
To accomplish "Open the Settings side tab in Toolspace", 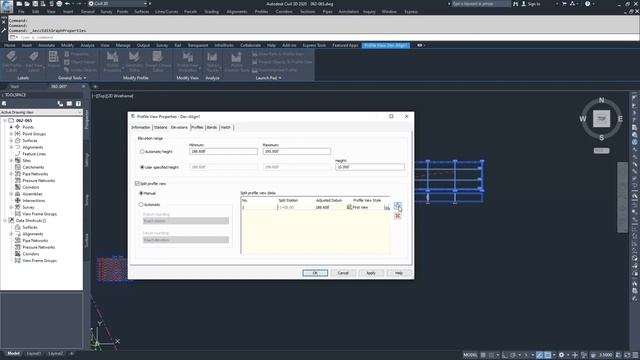I will click(87, 160).
